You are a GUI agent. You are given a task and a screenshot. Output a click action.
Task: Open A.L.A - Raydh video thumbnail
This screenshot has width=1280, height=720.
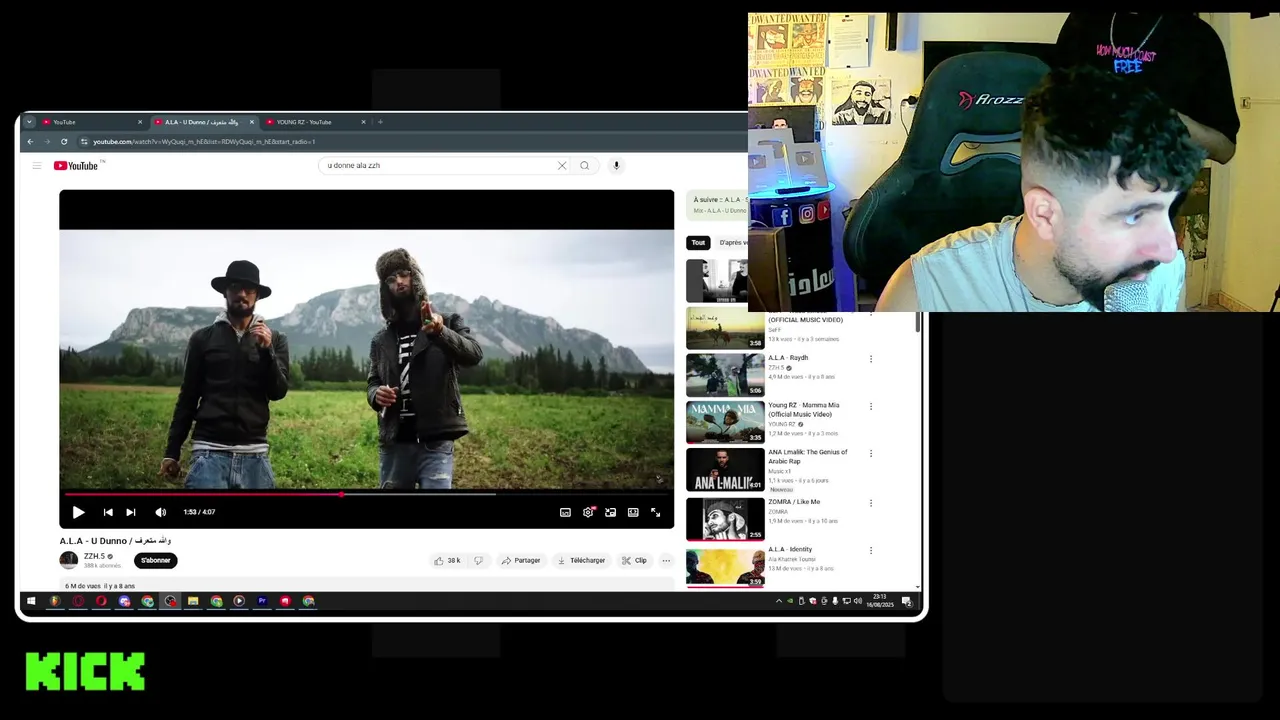pyautogui.click(x=725, y=375)
